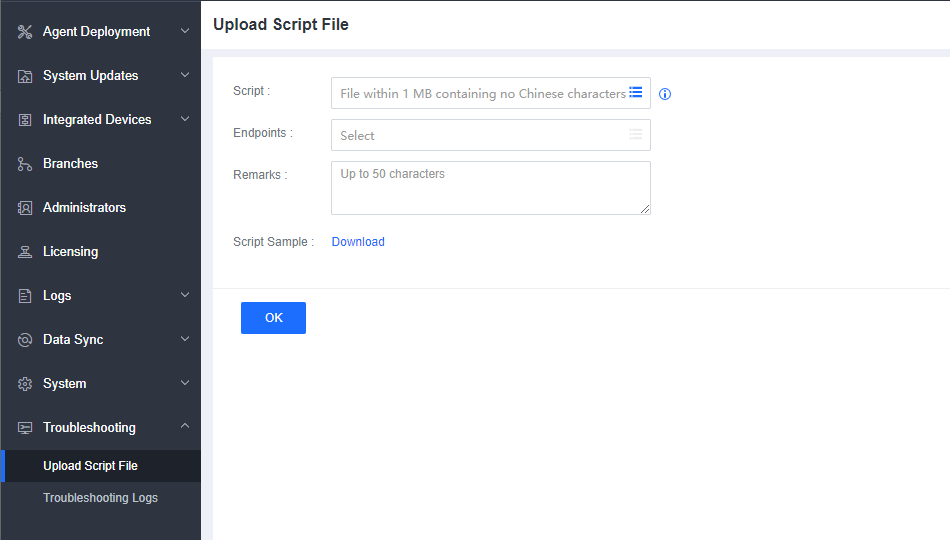Click the System Updates icon
The height and width of the screenshot is (540, 950).
tap(25, 76)
